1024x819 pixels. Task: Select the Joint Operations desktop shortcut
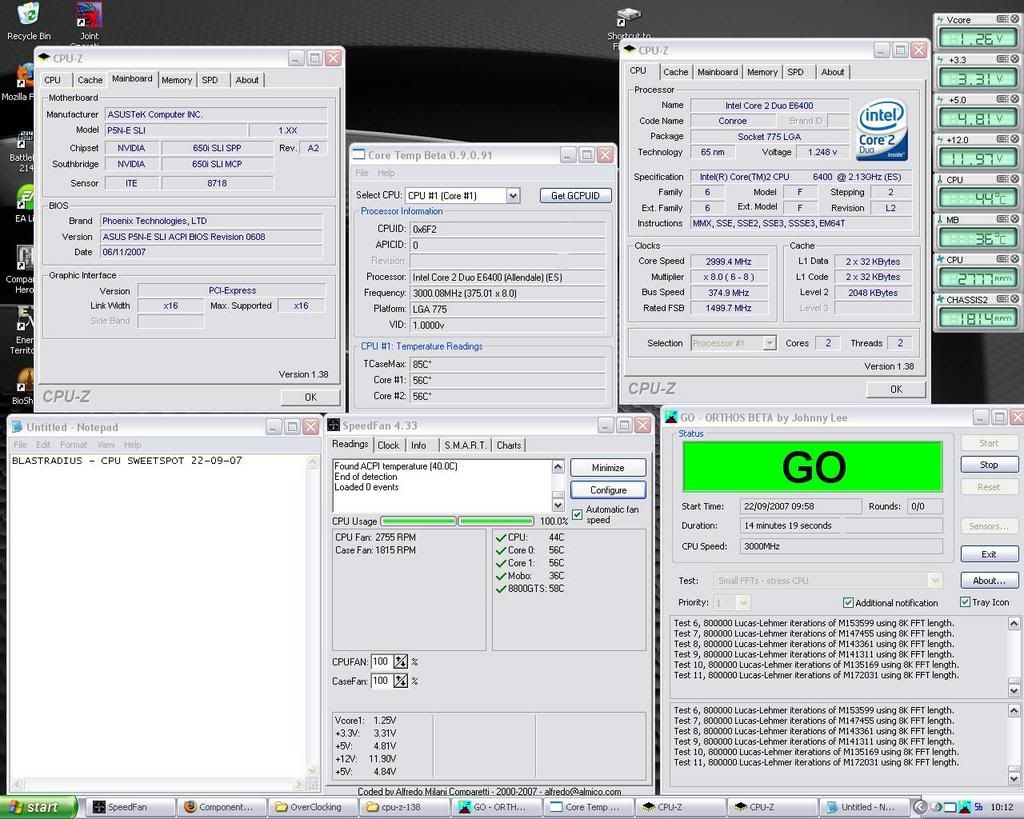click(x=89, y=23)
